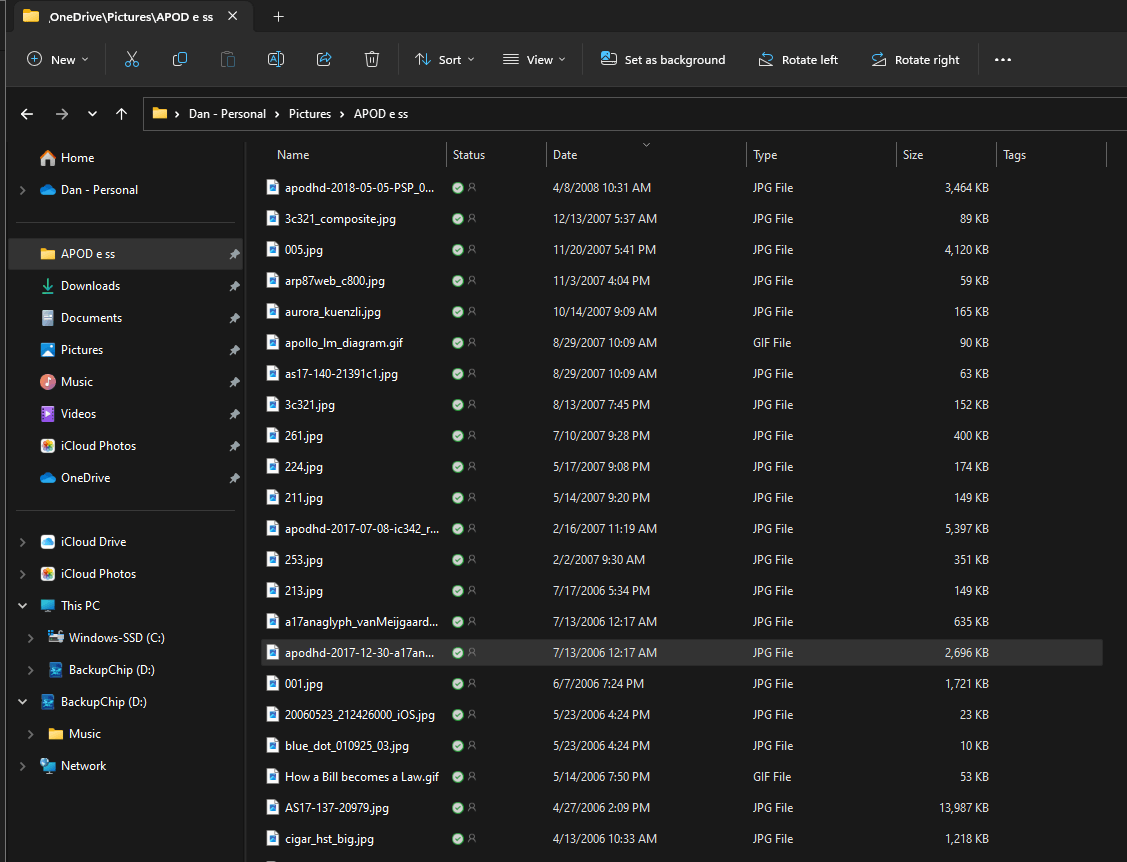Open the See more ellipsis menu
The width and height of the screenshot is (1127, 862).
click(1003, 60)
